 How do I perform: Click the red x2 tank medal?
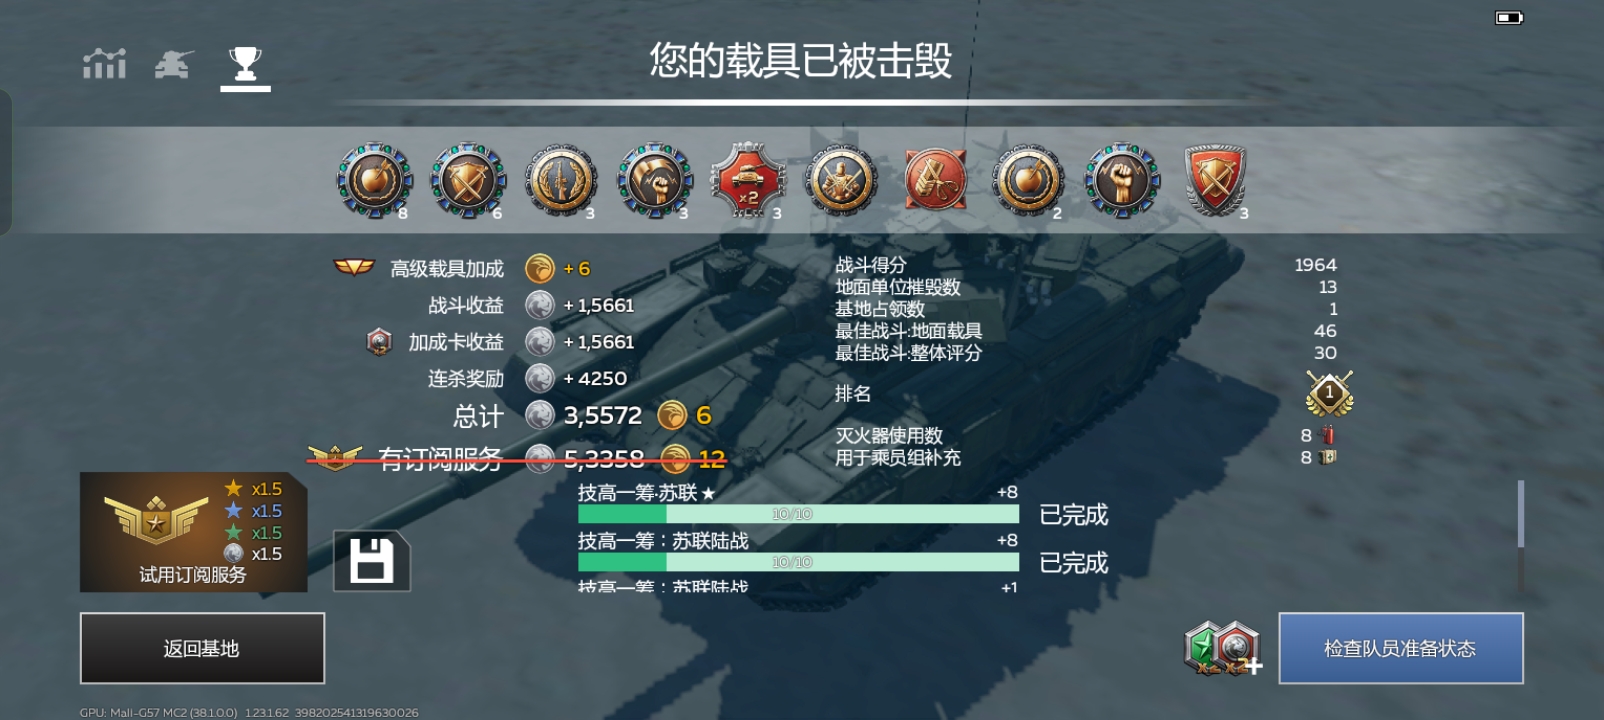point(748,180)
